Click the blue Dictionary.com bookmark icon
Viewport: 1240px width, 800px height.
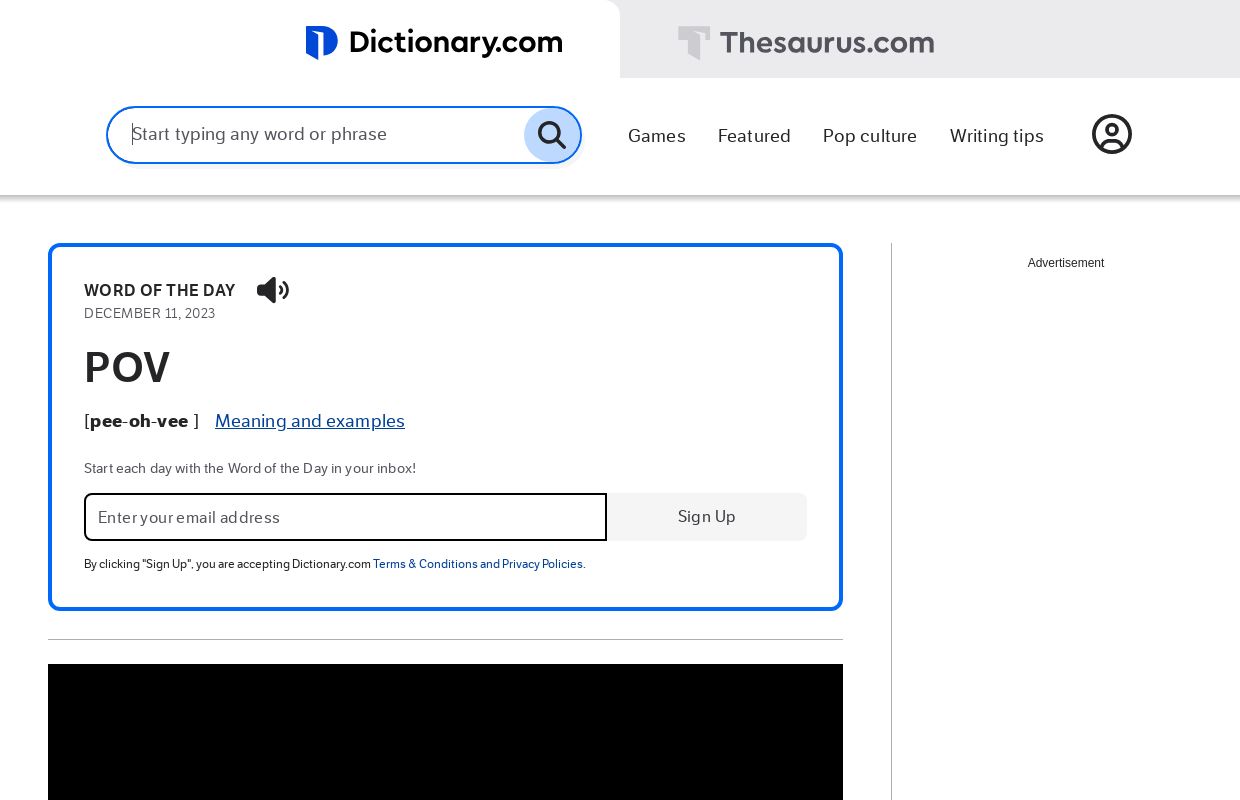[x=322, y=43]
